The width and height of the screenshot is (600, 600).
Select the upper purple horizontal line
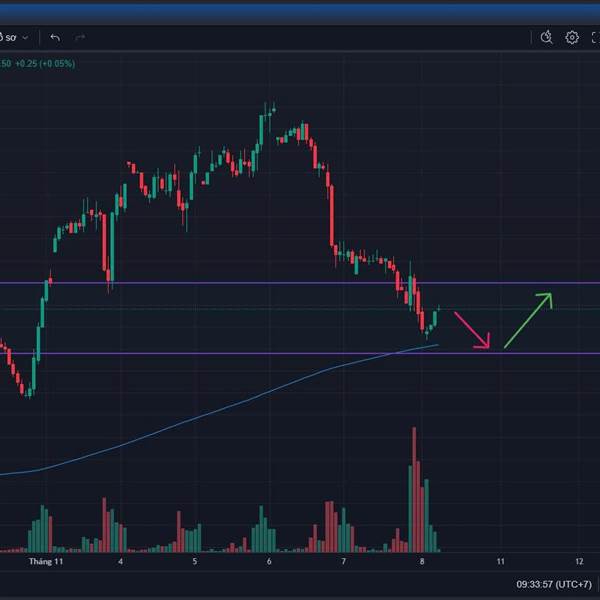tap(200, 282)
